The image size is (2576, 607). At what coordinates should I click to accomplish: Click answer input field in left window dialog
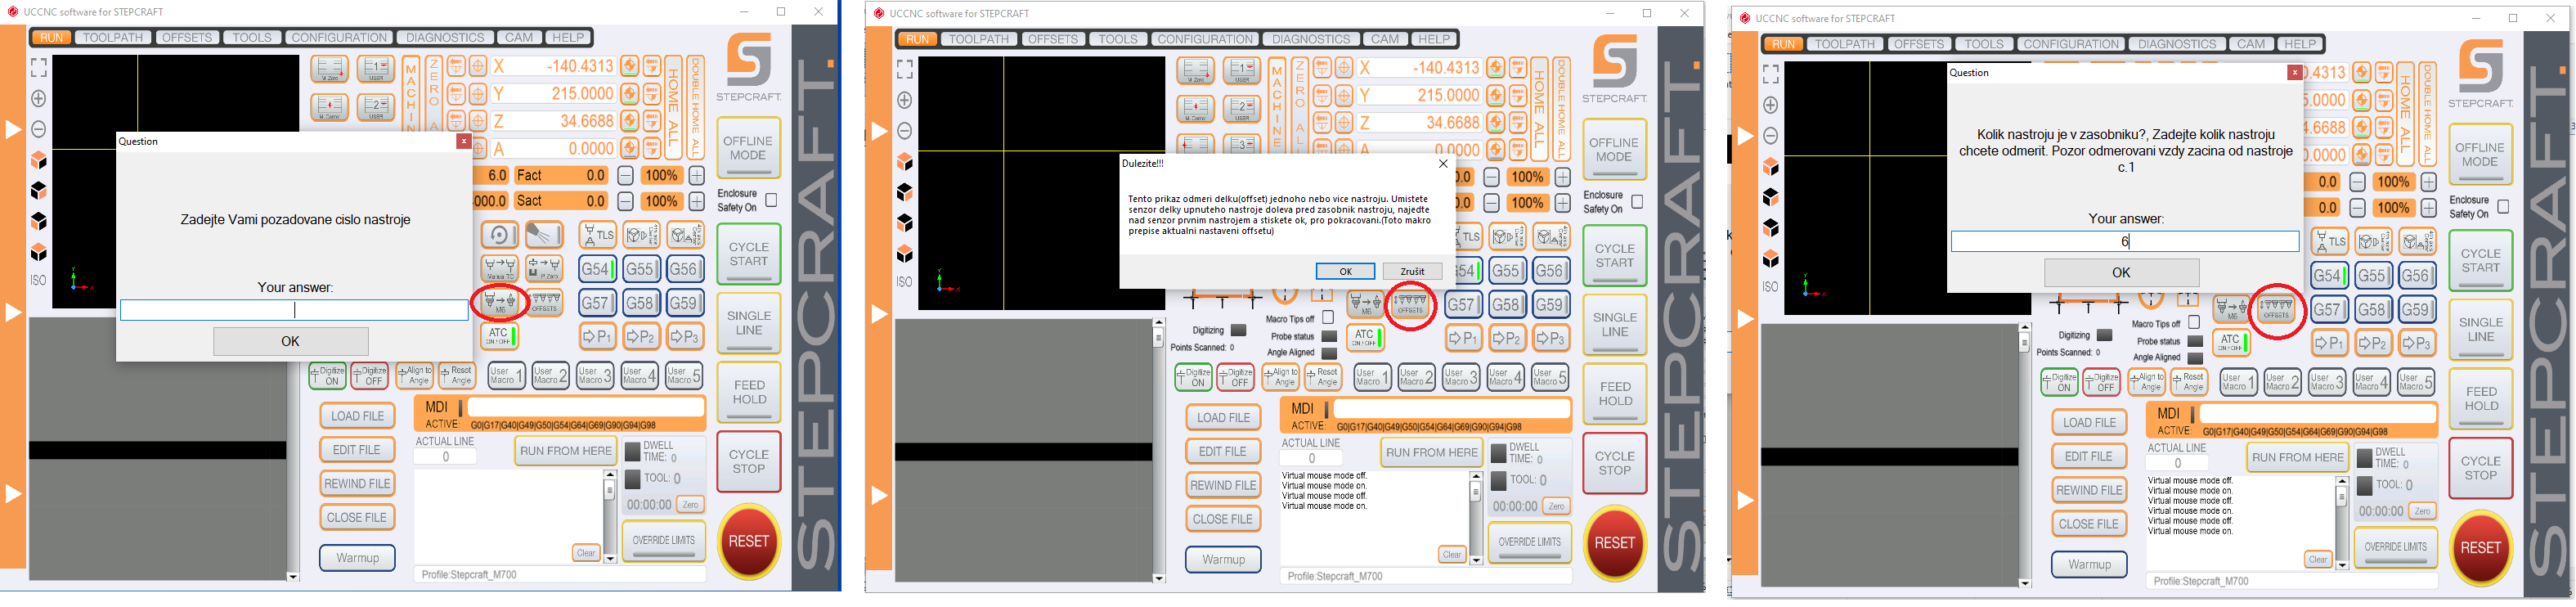(294, 311)
